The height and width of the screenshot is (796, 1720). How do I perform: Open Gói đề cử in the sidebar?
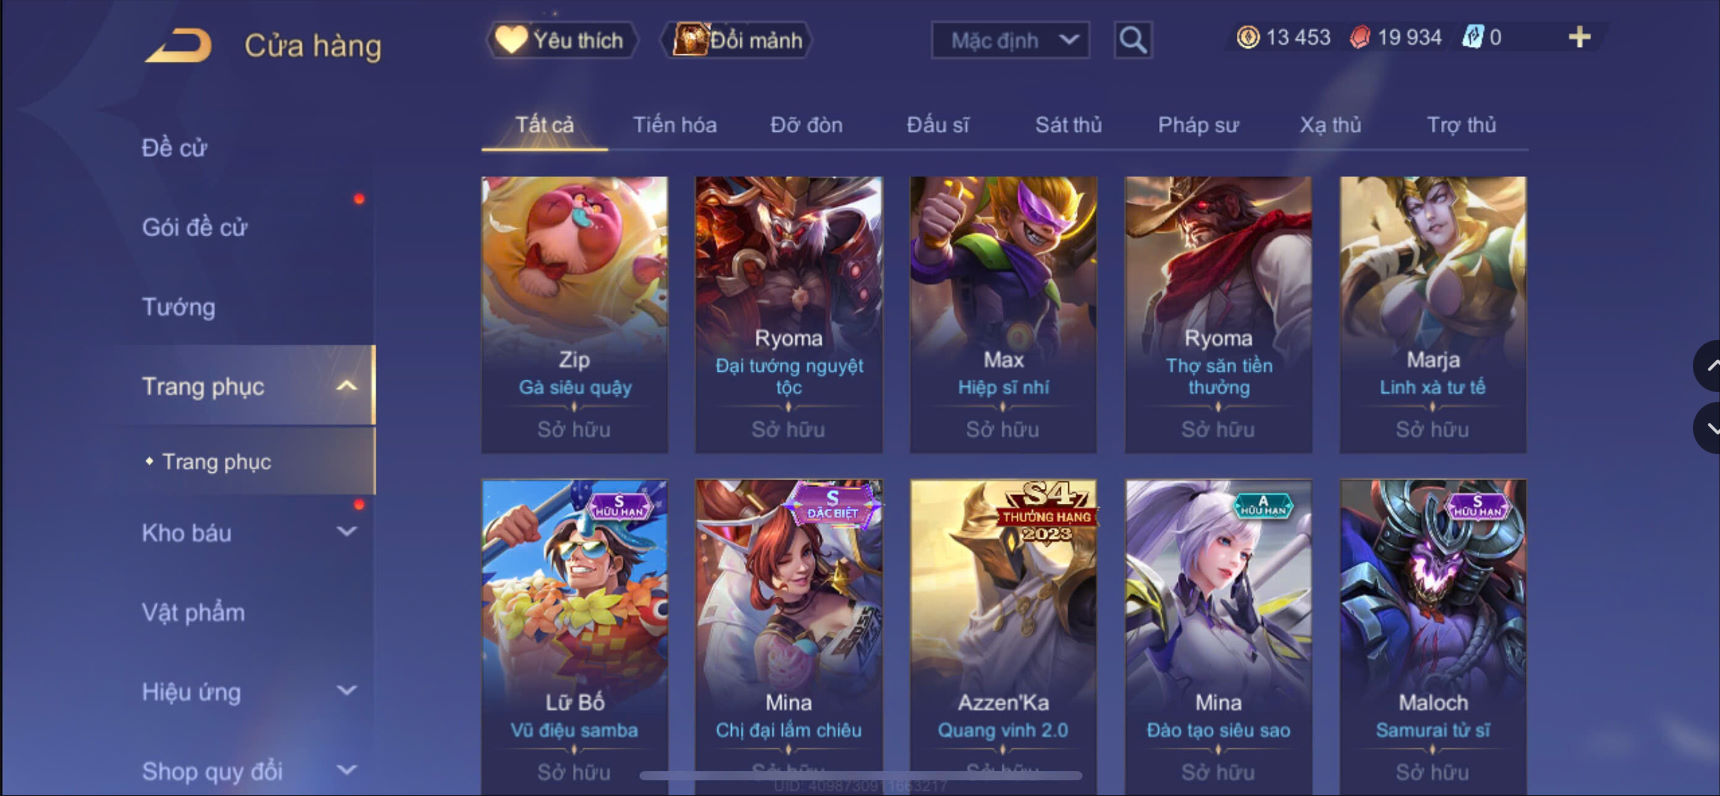(194, 227)
